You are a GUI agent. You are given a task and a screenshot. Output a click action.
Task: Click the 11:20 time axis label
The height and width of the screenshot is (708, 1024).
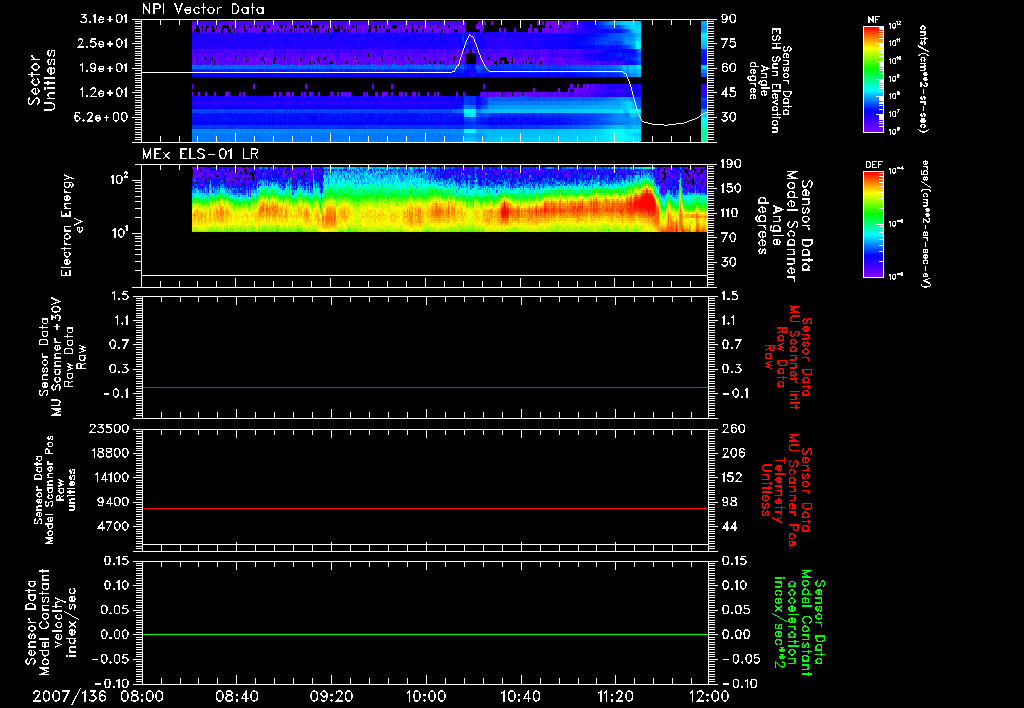pyautogui.click(x=615, y=696)
